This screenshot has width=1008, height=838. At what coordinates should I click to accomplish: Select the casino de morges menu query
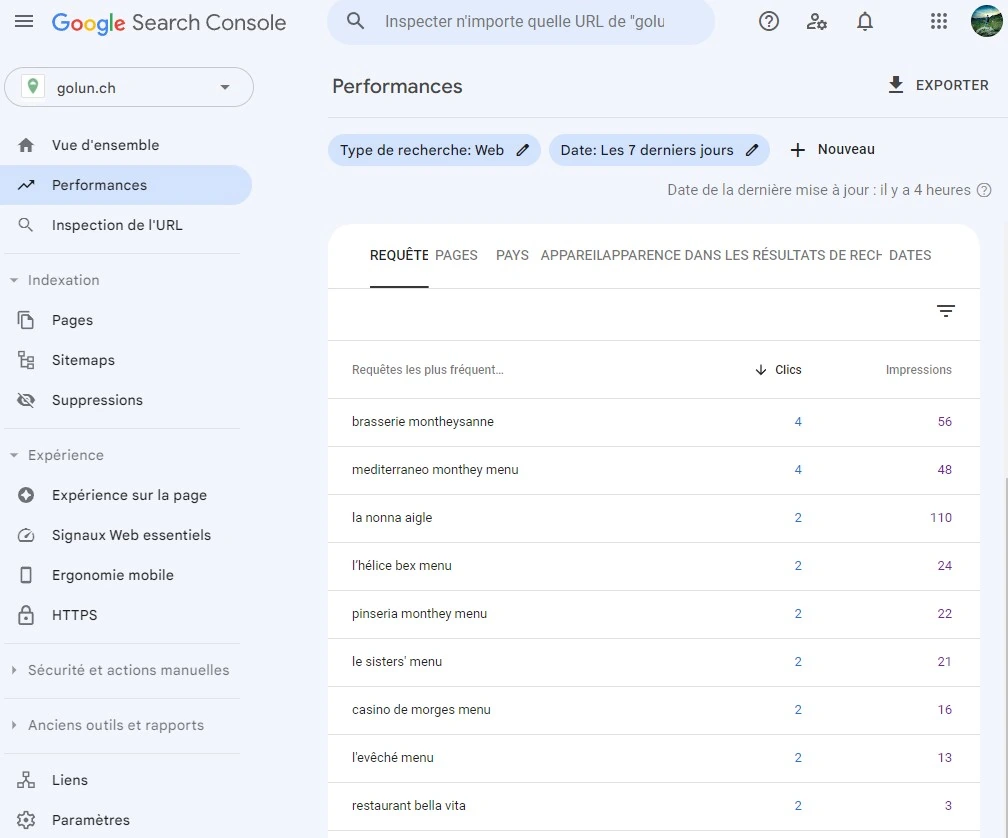click(654, 710)
